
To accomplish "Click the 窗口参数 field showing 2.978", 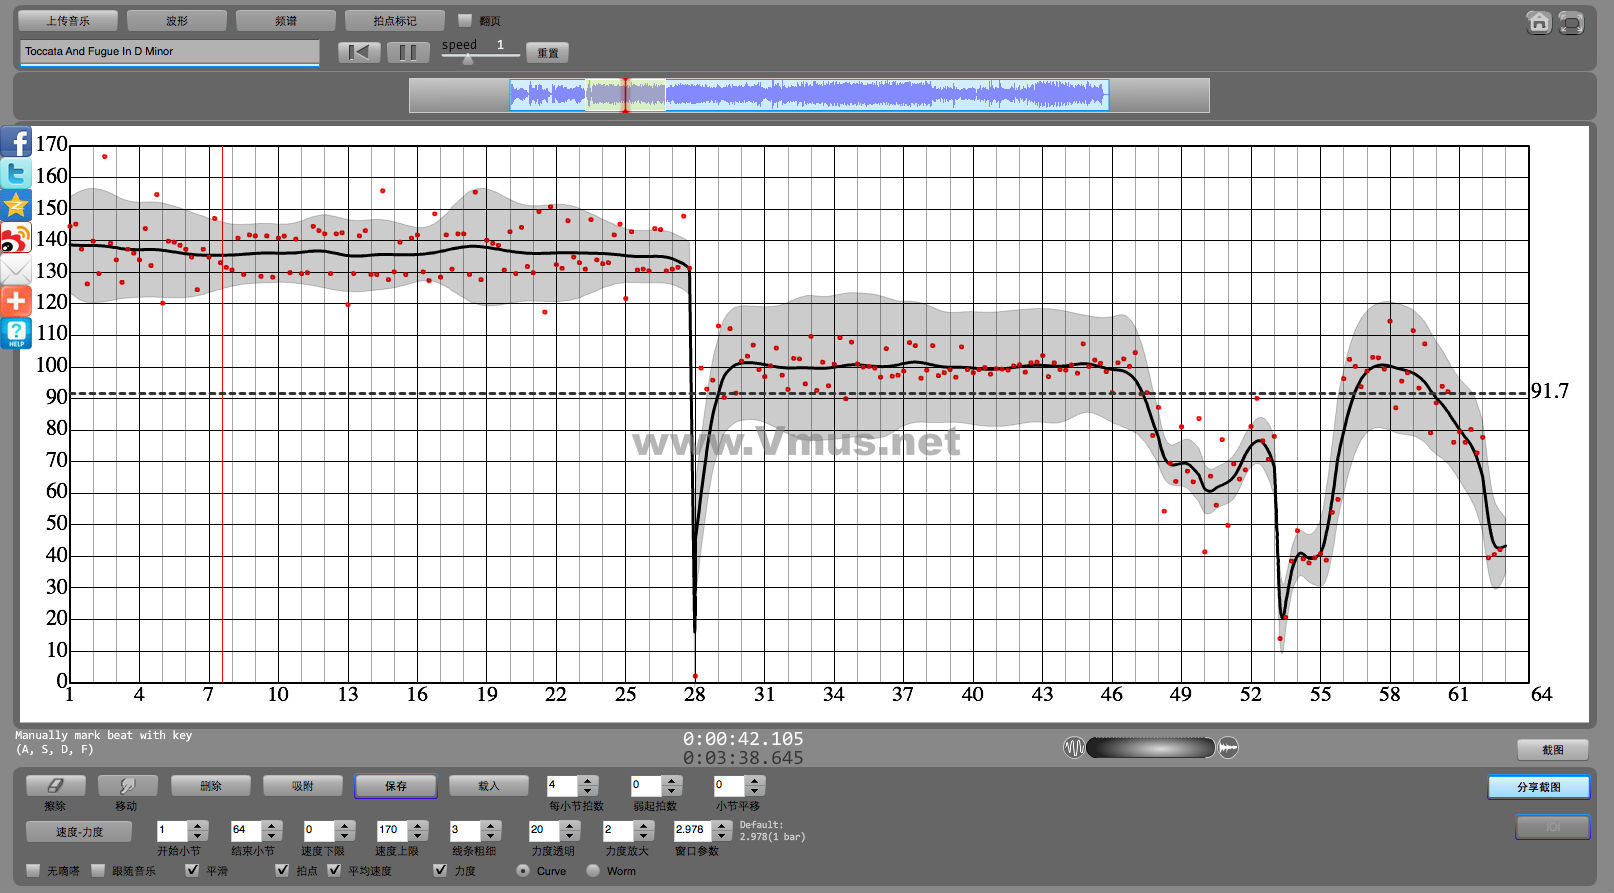I will click(x=694, y=830).
